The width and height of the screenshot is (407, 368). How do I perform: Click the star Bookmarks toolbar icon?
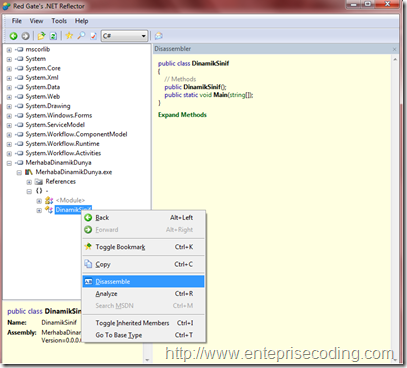tap(69, 36)
